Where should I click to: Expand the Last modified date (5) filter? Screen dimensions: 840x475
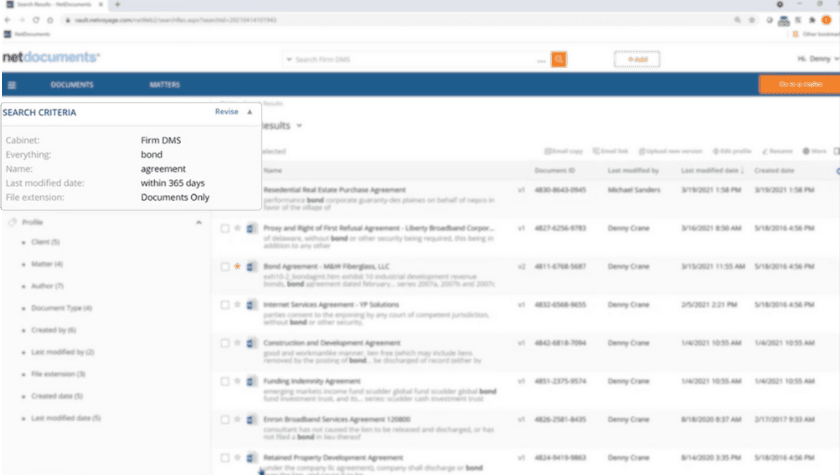tap(65, 418)
